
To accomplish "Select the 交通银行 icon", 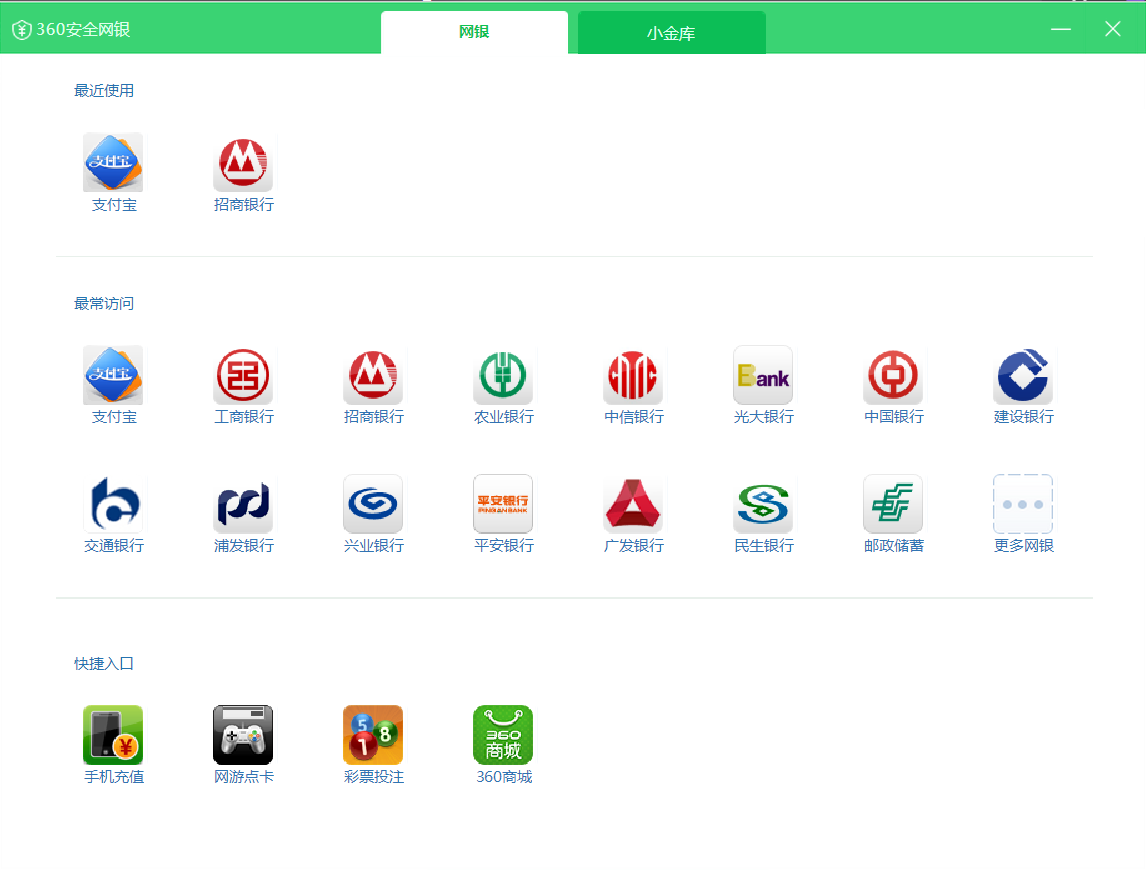I will 113,504.
